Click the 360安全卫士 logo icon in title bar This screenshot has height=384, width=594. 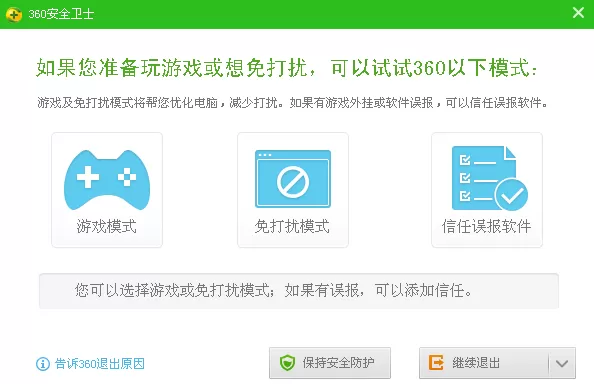[14, 14]
